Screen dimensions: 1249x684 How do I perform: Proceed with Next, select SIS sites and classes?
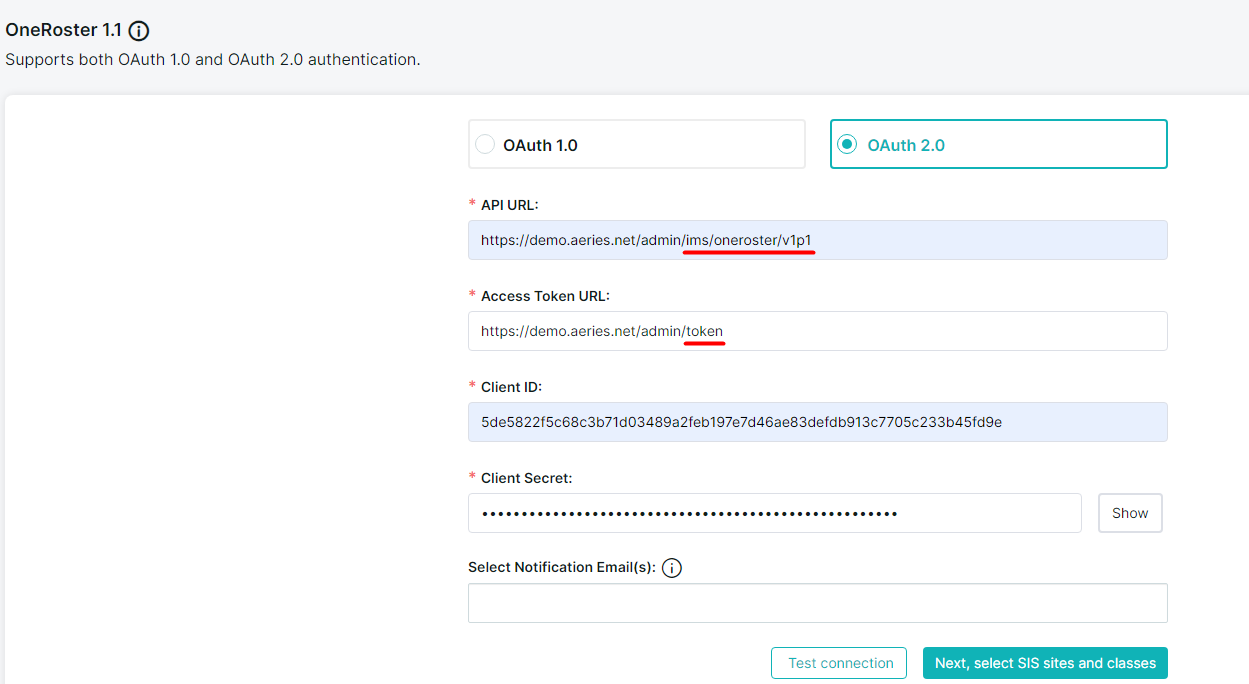point(1044,663)
